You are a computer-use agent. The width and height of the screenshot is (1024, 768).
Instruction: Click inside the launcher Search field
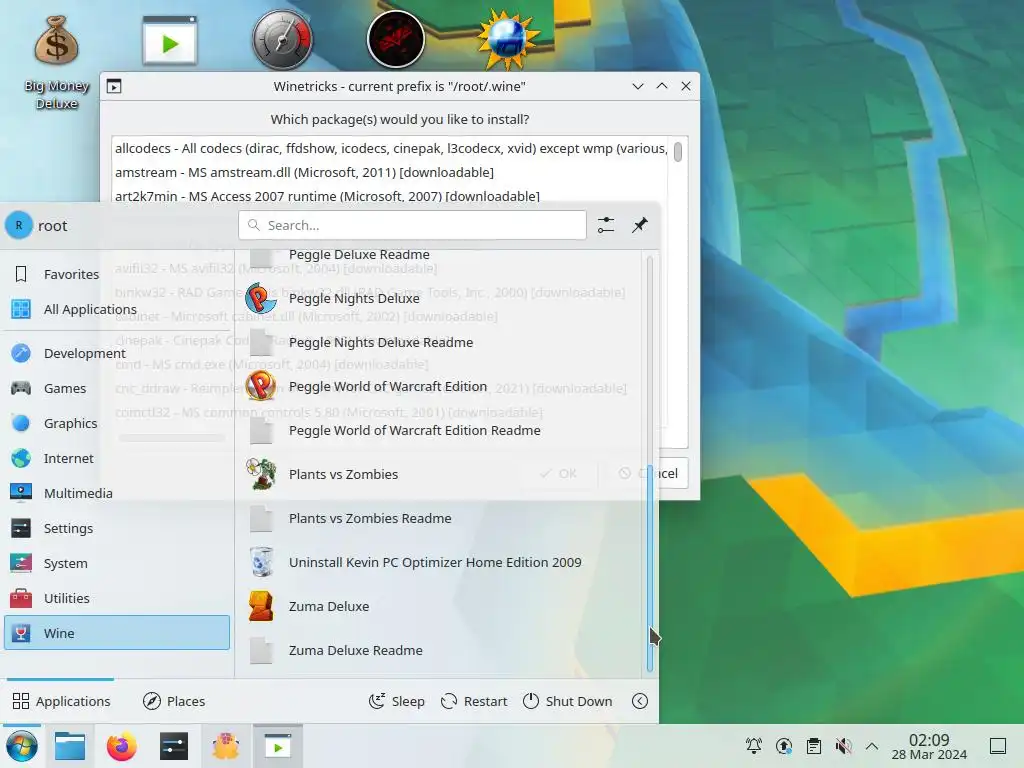tap(412, 225)
